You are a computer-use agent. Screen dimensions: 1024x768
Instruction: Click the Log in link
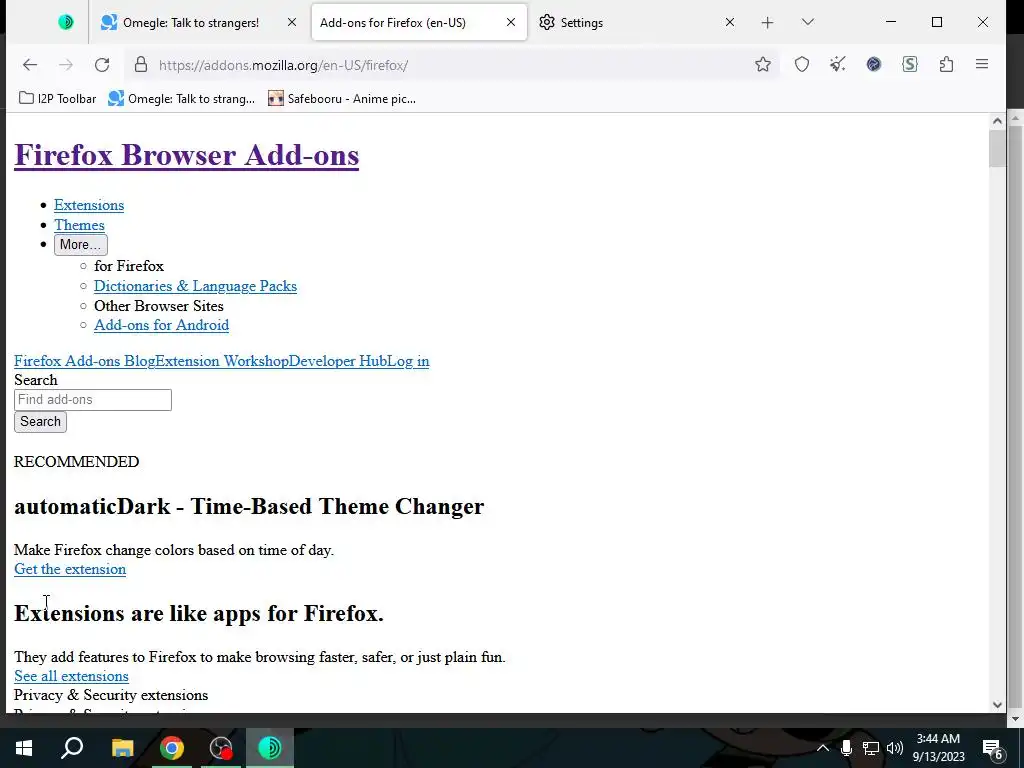(x=408, y=361)
